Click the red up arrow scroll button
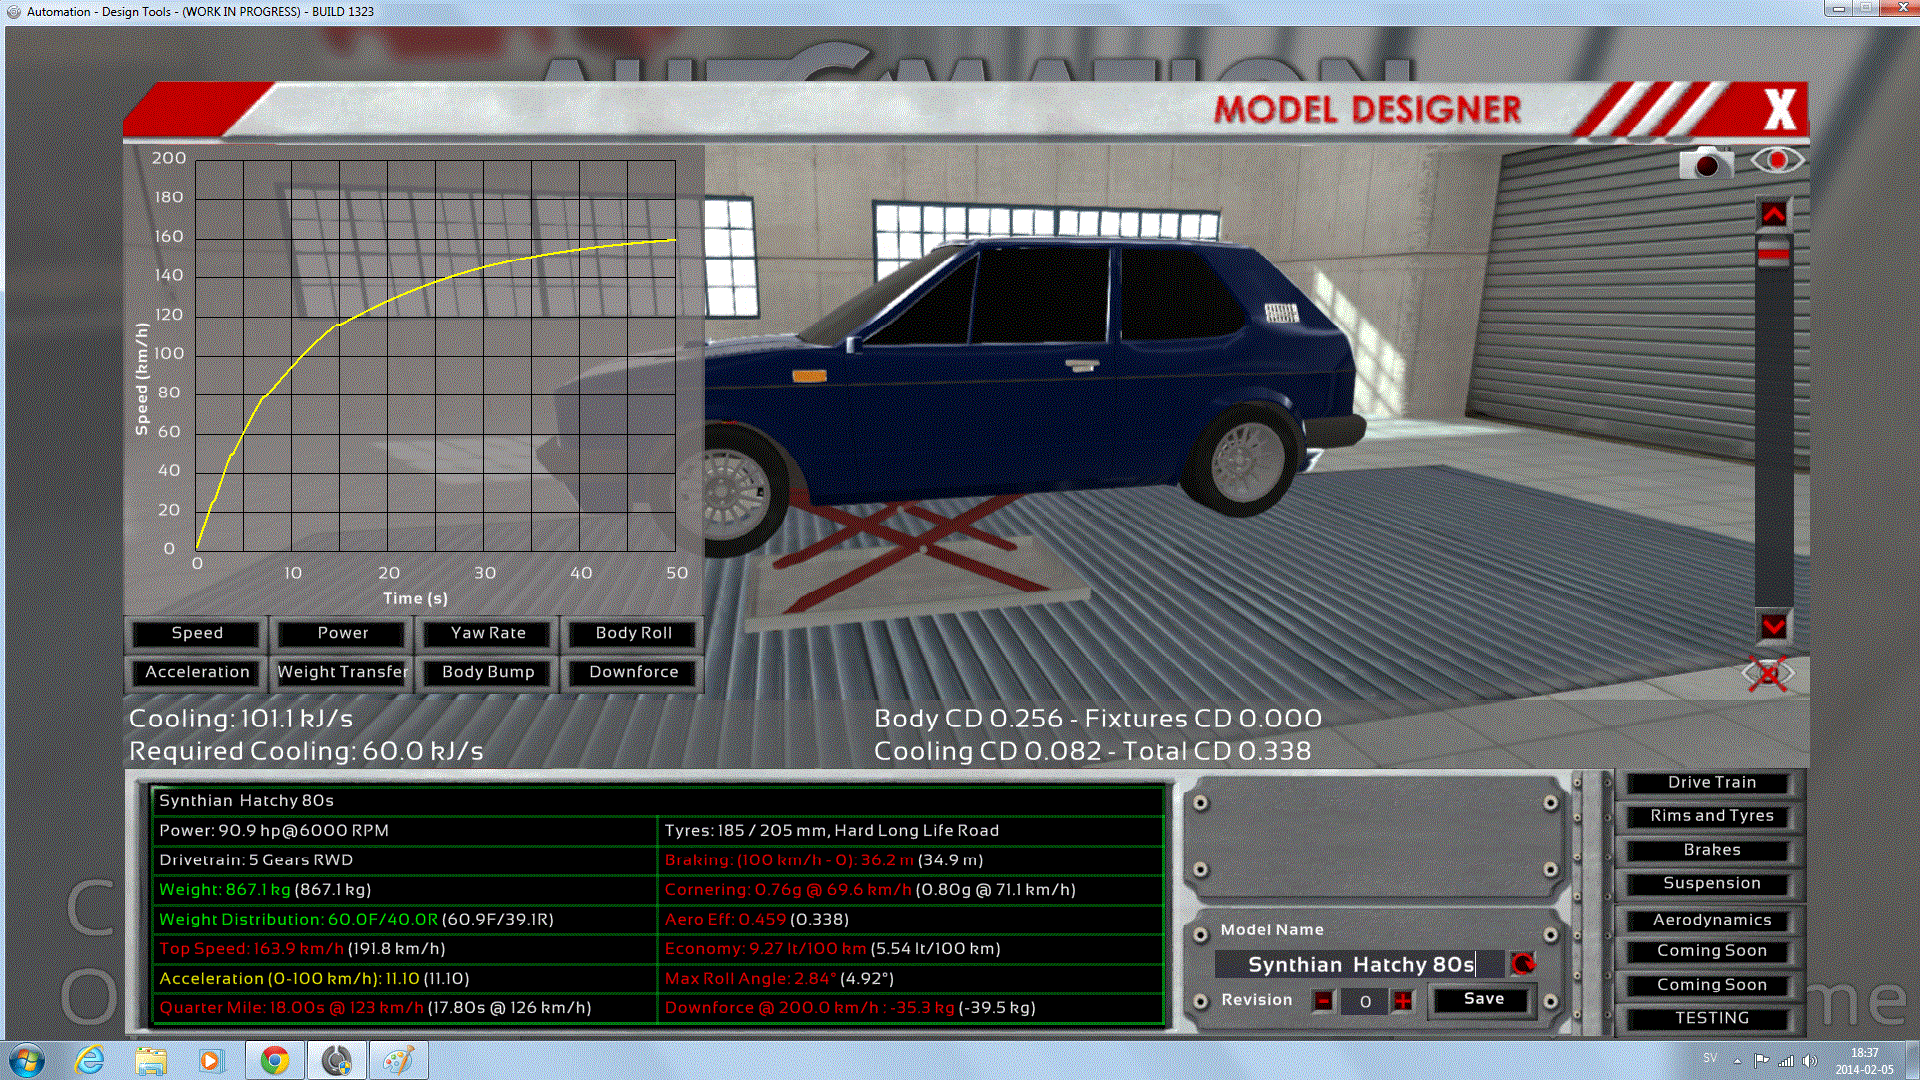The height and width of the screenshot is (1080, 1920). (x=1774, y=214)
